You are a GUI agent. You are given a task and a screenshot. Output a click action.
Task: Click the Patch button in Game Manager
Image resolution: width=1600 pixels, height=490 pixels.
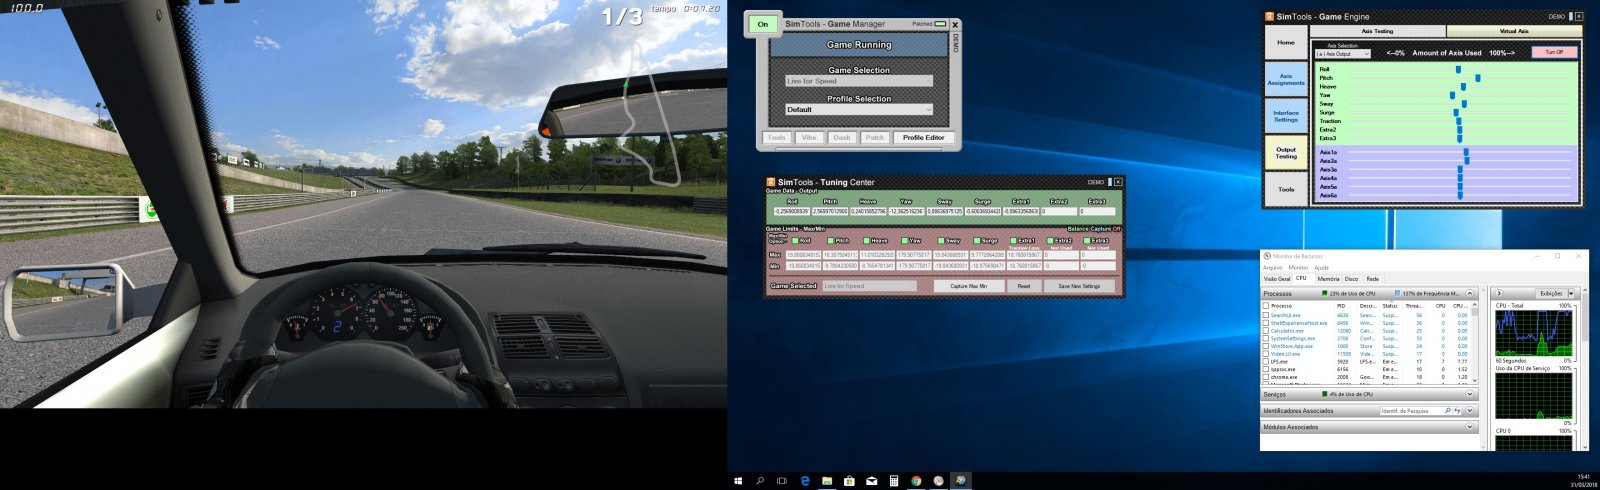click(875, 138)
